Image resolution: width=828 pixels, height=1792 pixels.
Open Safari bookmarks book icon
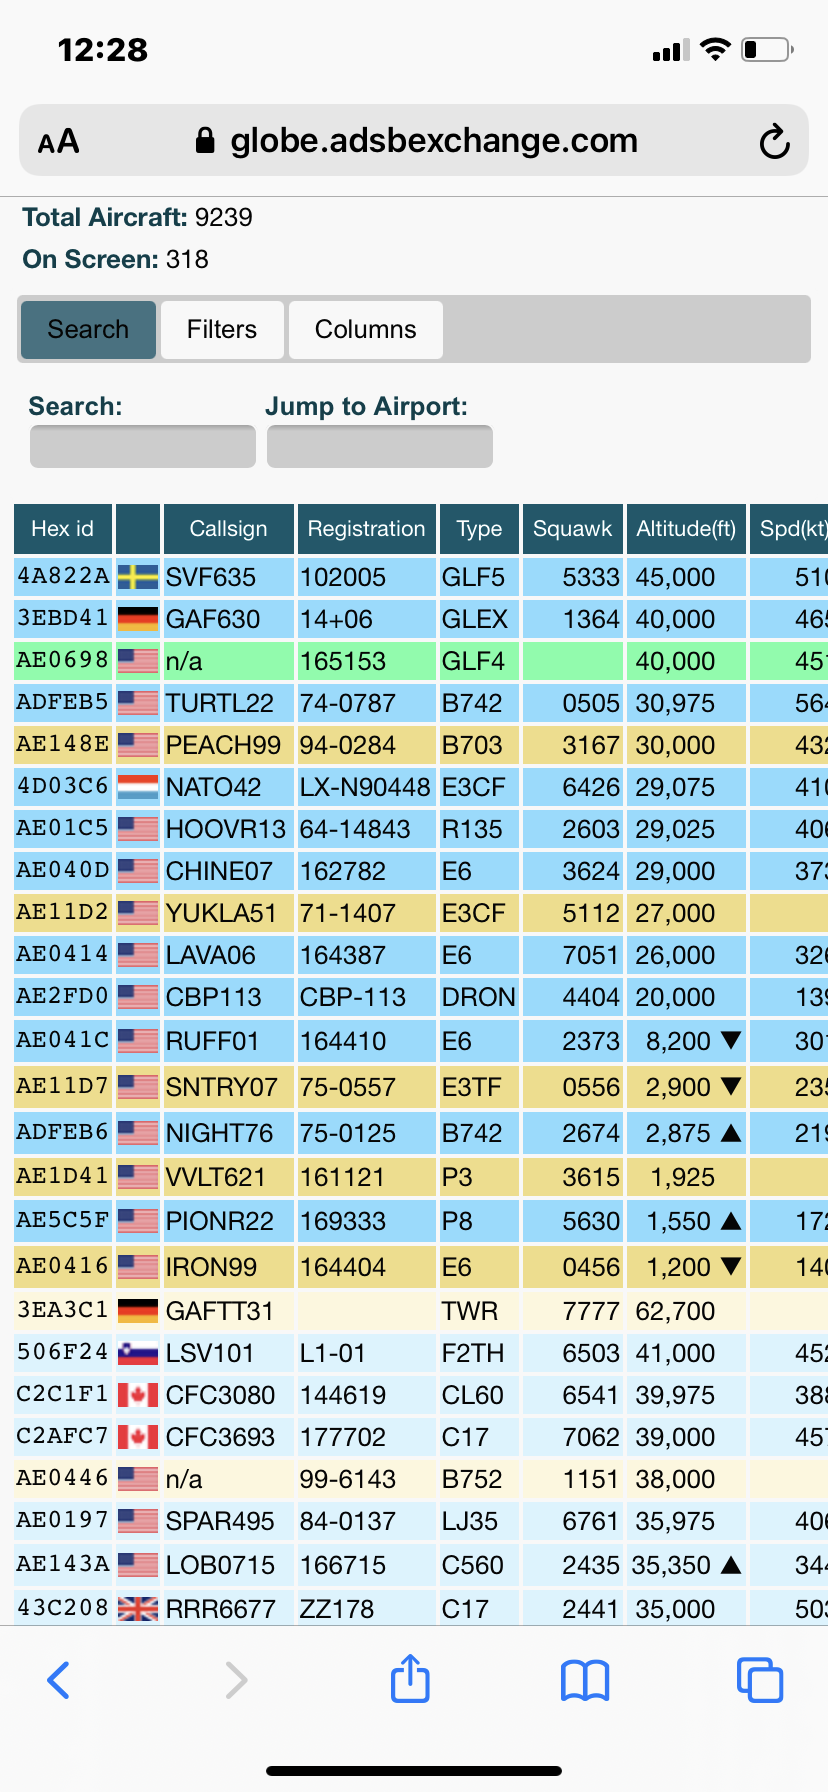(585, 1680)
